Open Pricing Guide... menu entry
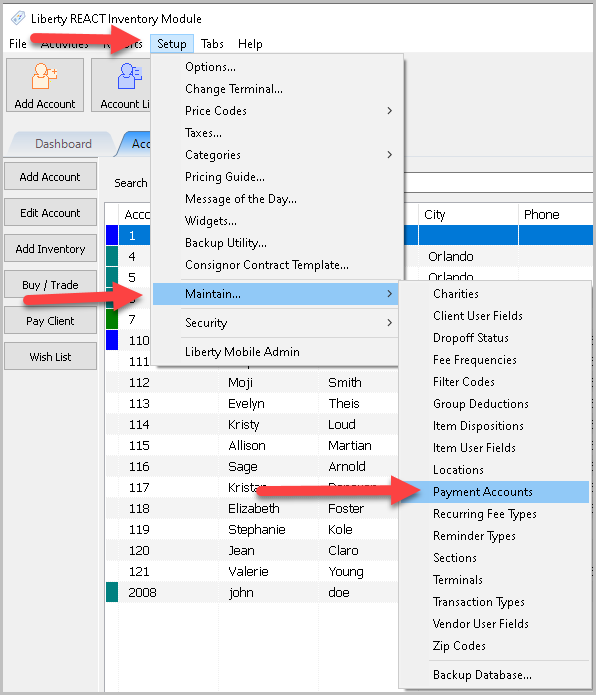This screenshot has height=695, width=596. coord(275,177)
